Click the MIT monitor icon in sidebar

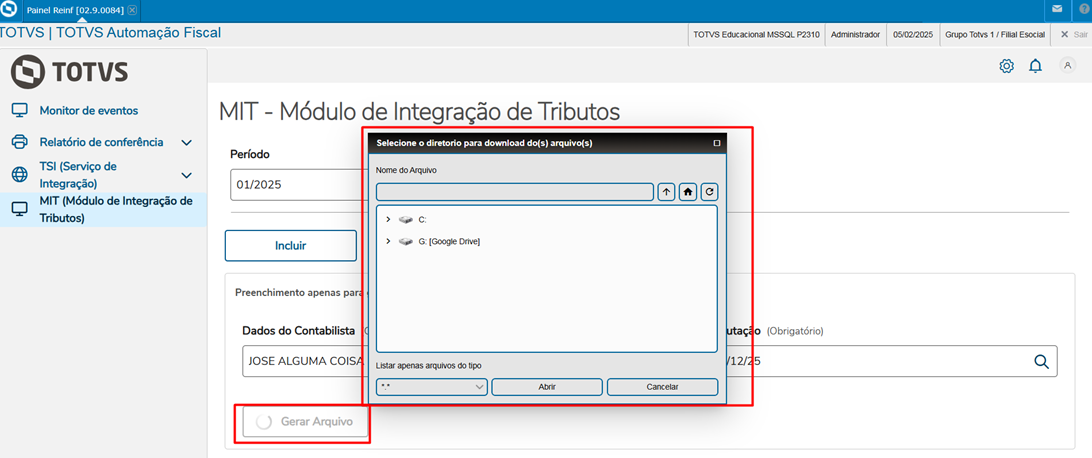(20, 210)
